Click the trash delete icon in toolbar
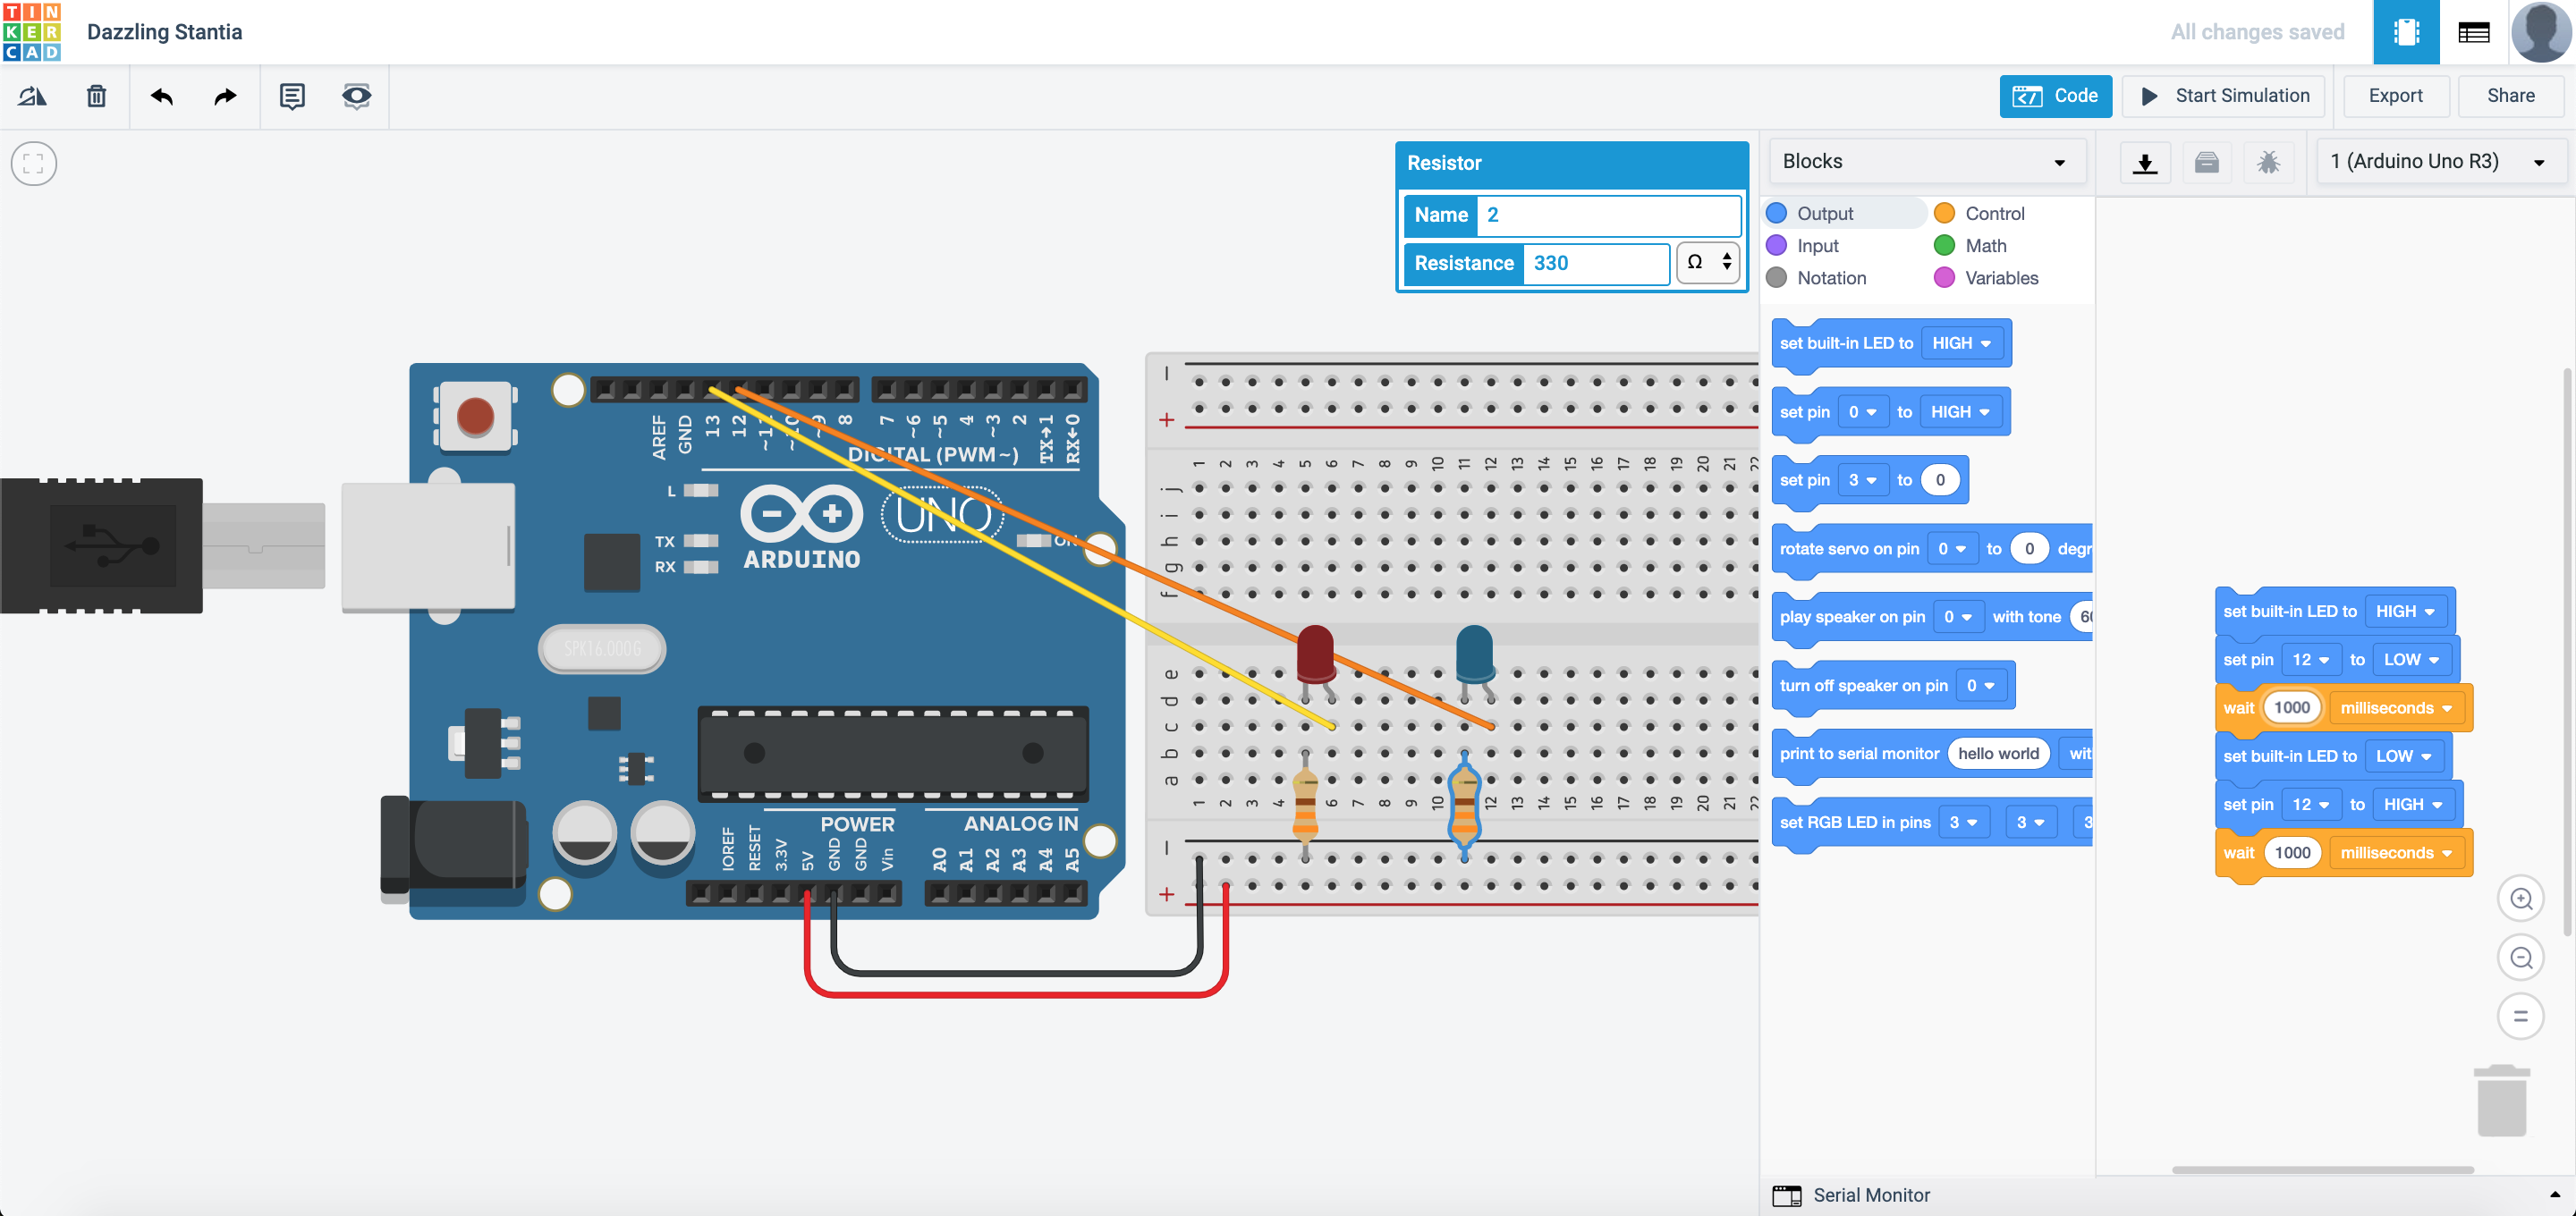 (96, 96)
